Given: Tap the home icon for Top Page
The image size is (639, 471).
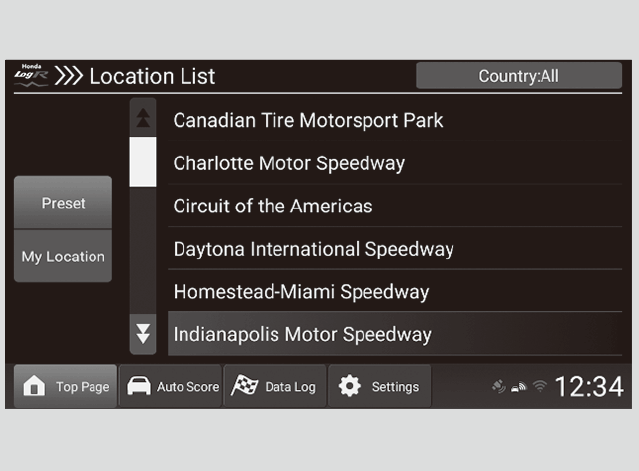Looking at the screenshot, I should pyautogui.click(x=33, y=387).
